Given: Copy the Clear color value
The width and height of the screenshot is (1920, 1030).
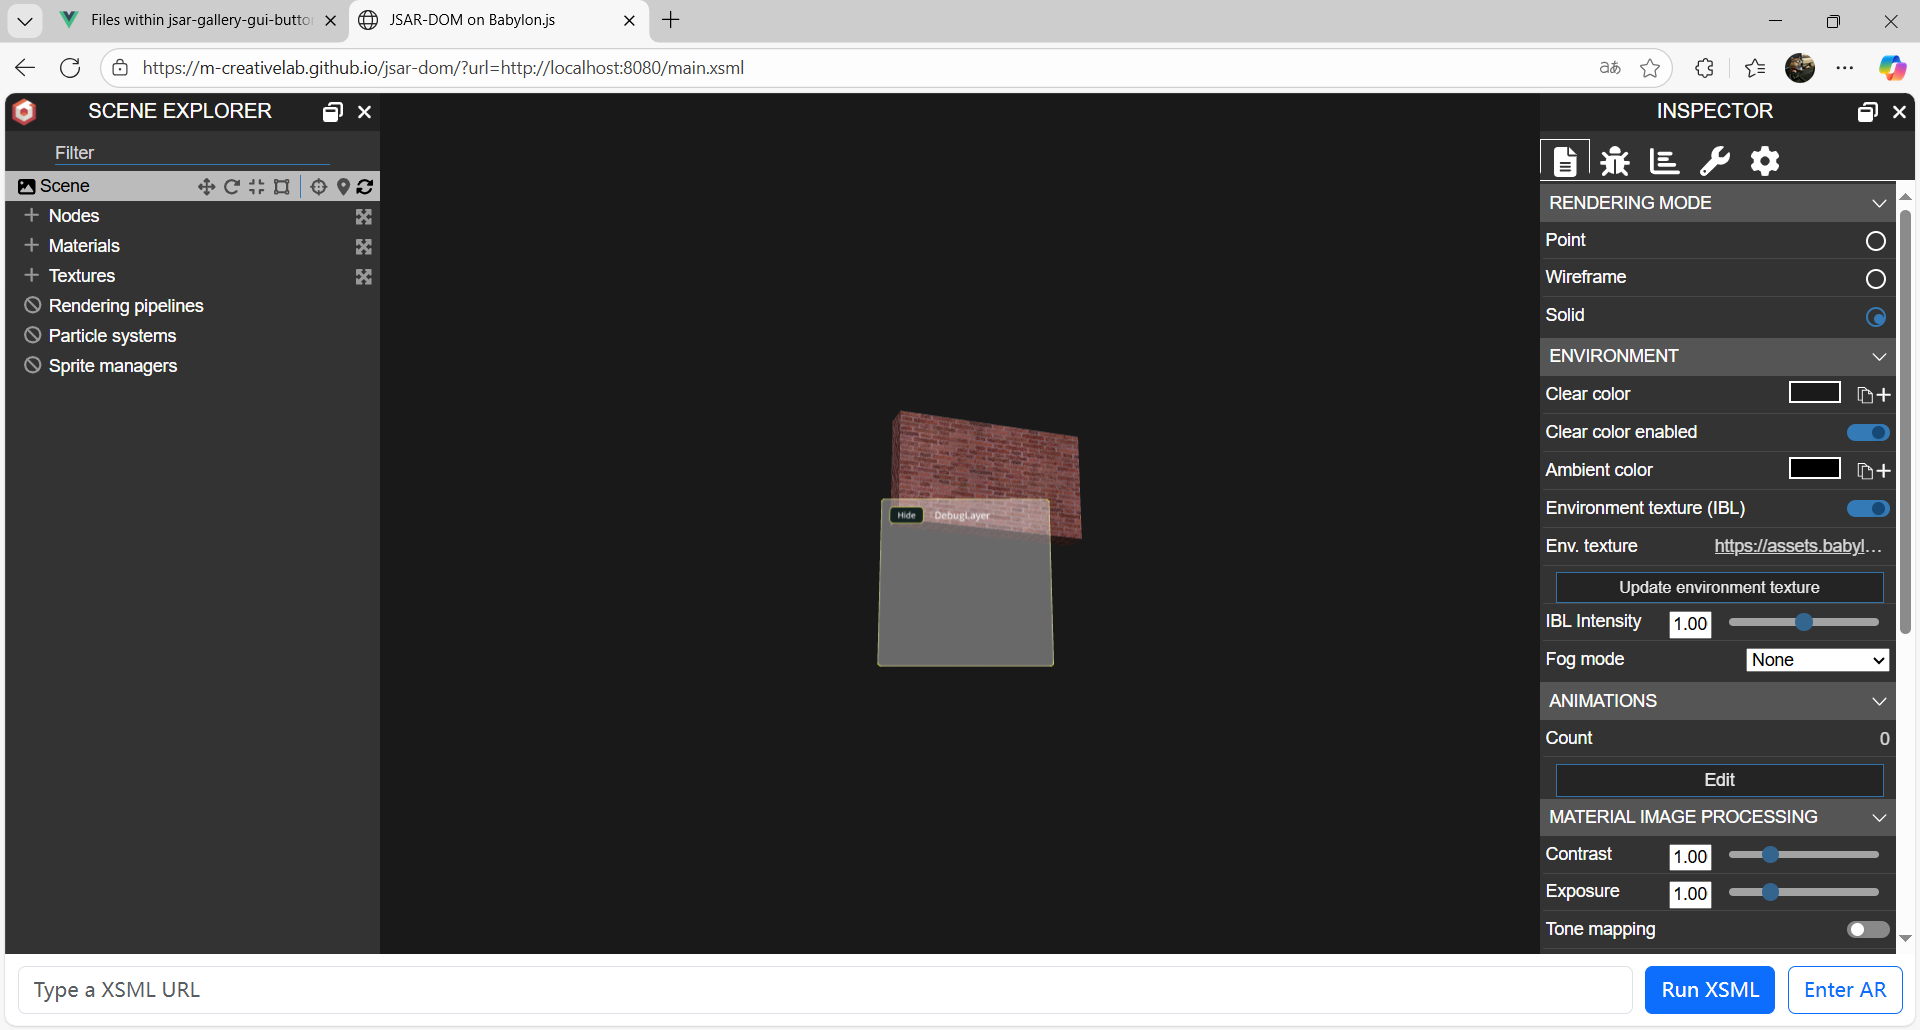Looking at the screenshot, I should [x=1865, y=395].
